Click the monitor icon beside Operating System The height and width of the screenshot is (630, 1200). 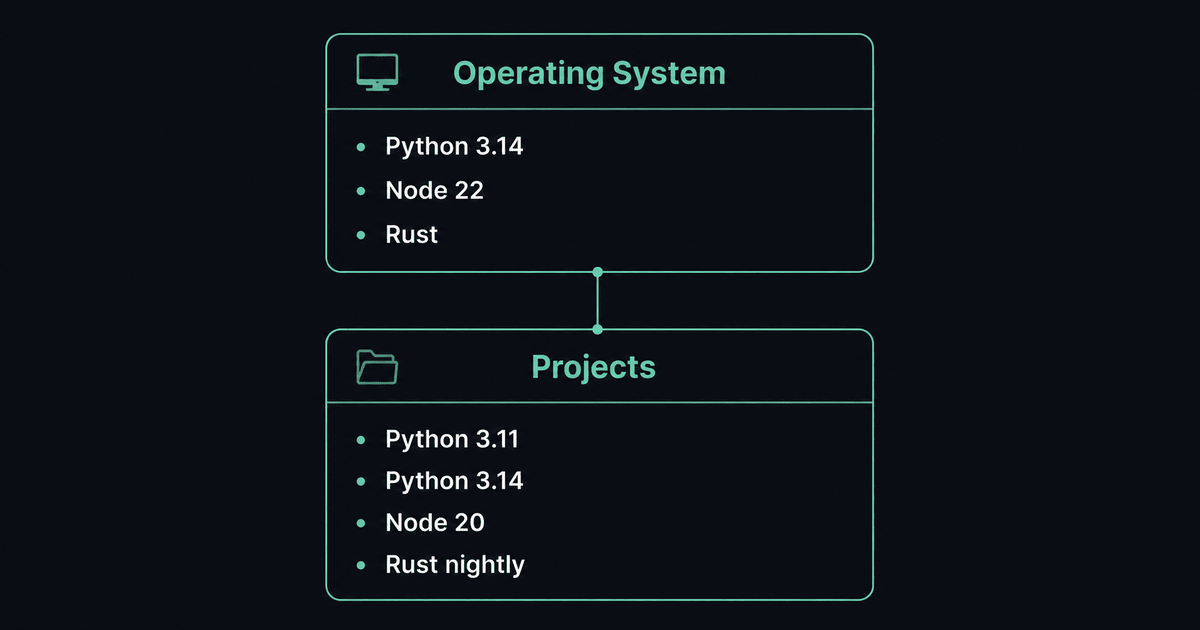(378, 72)
